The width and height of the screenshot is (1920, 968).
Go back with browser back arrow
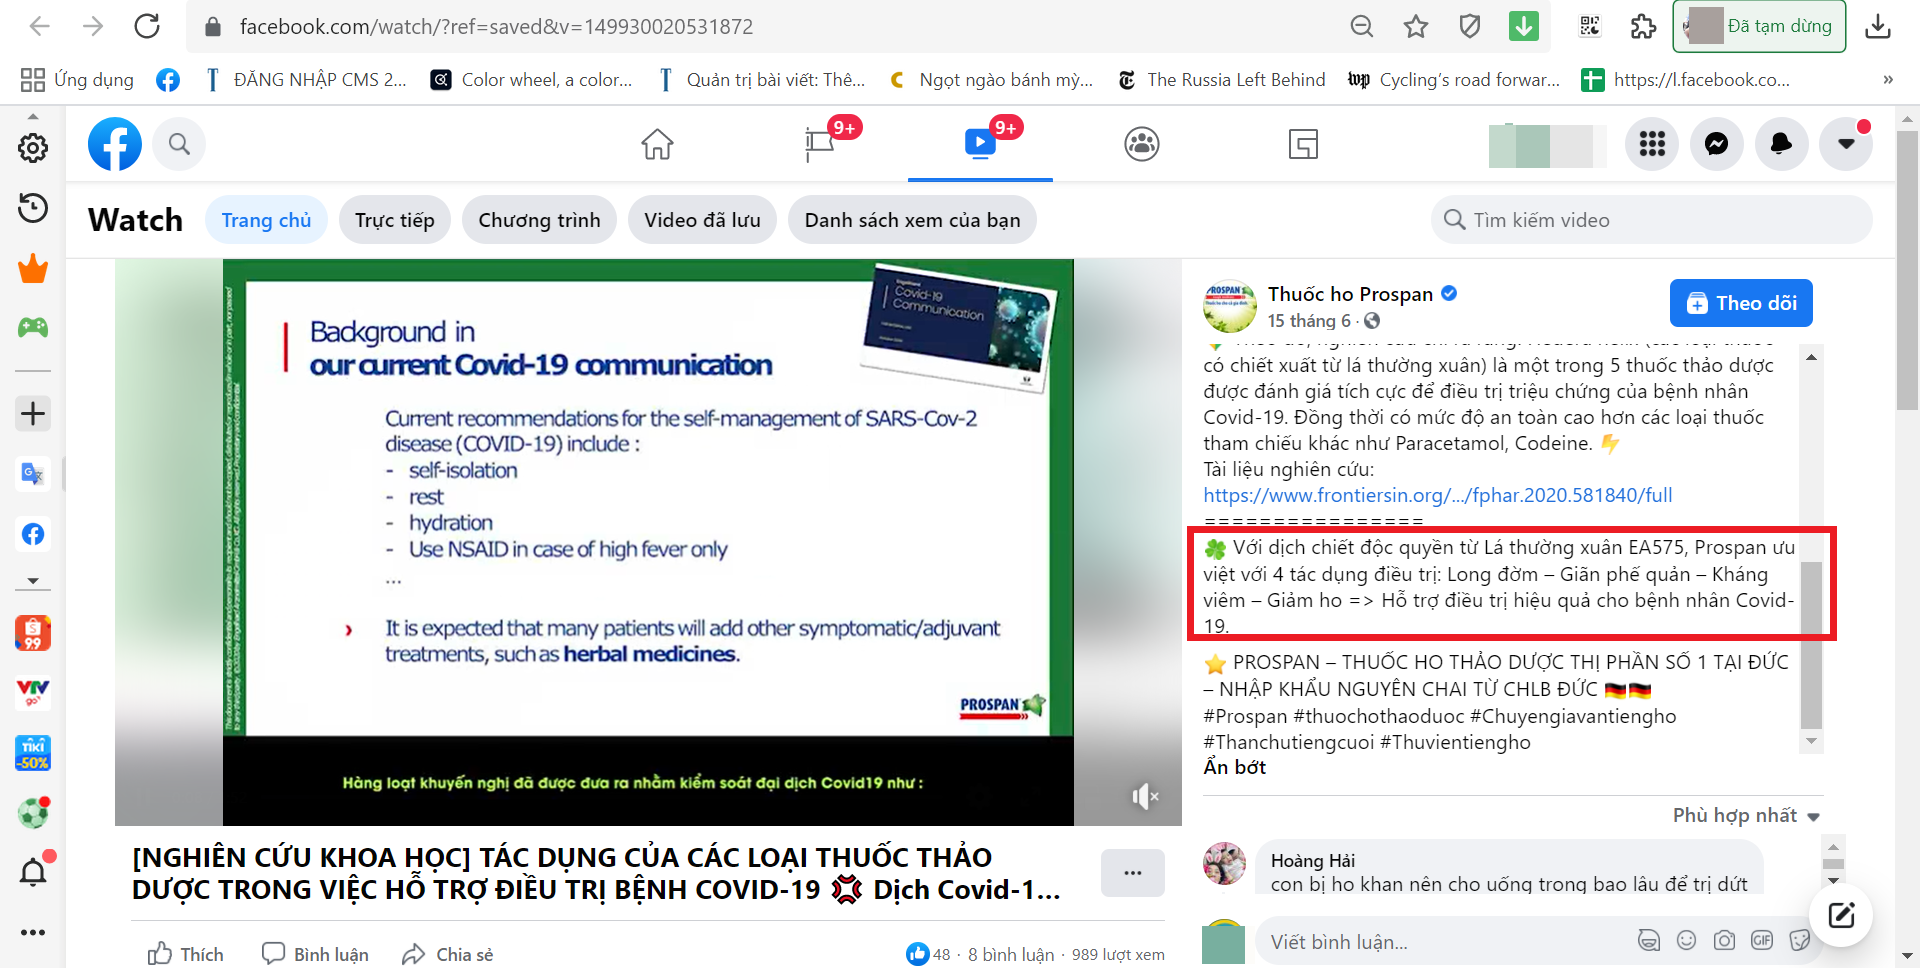tap(40, 26)
